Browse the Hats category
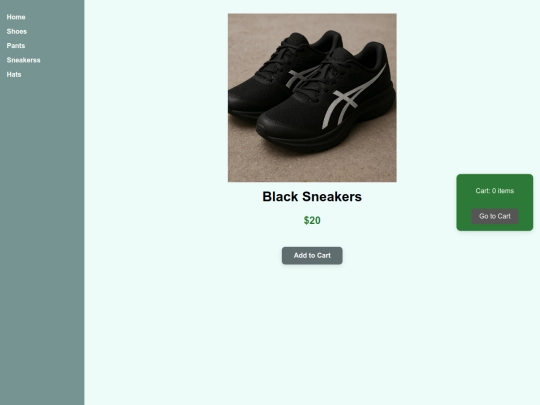Viewport: 540px width, 405px height. point(14,74)
